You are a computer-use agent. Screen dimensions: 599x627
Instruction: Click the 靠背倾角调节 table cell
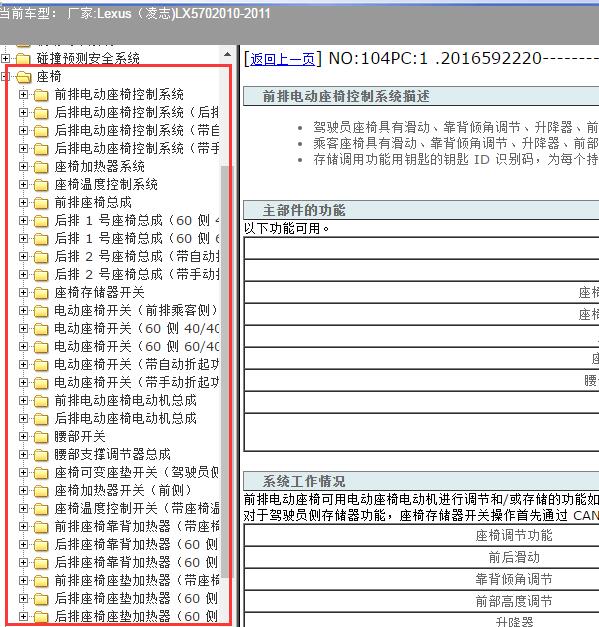coord(514,579)
